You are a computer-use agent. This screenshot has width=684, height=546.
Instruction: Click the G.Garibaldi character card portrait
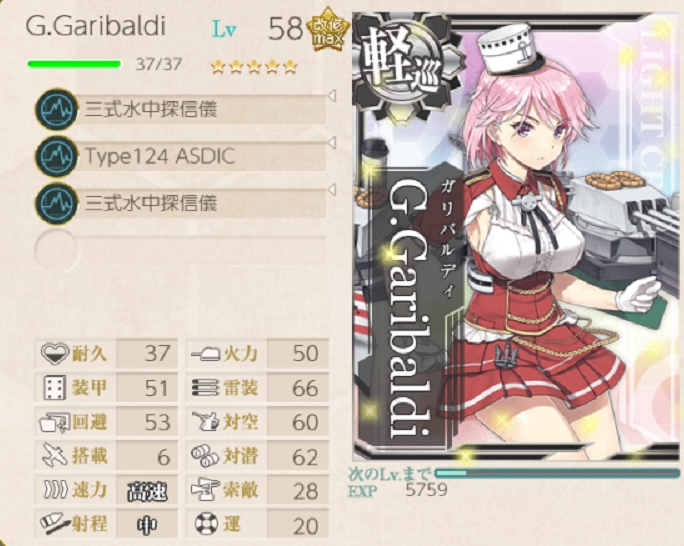click(517, 236)
